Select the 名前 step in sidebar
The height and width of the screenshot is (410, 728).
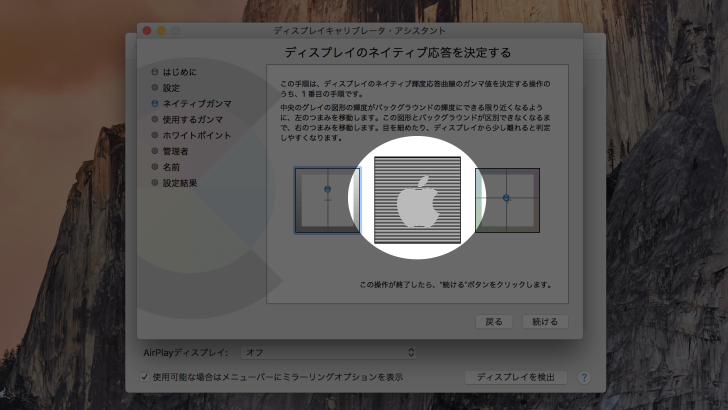[x=166, y=167]
